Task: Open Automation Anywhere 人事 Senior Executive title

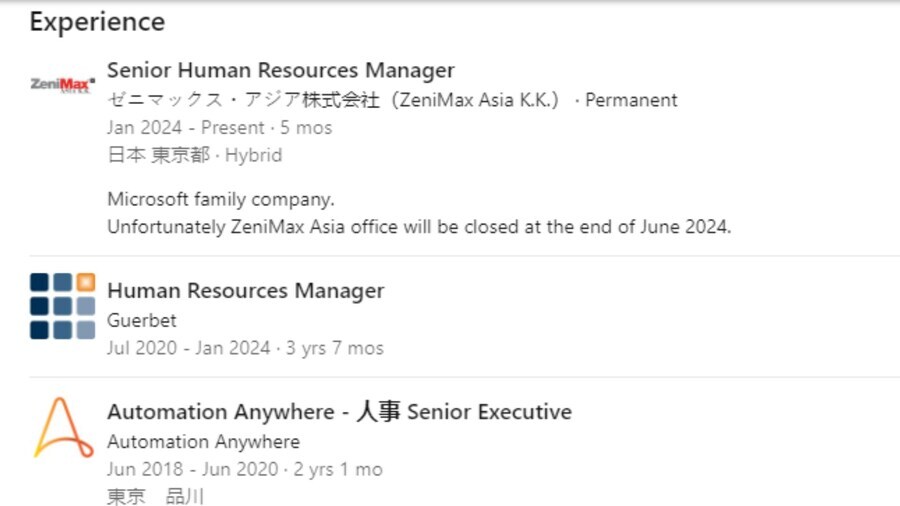Action: tap(339, 411)
